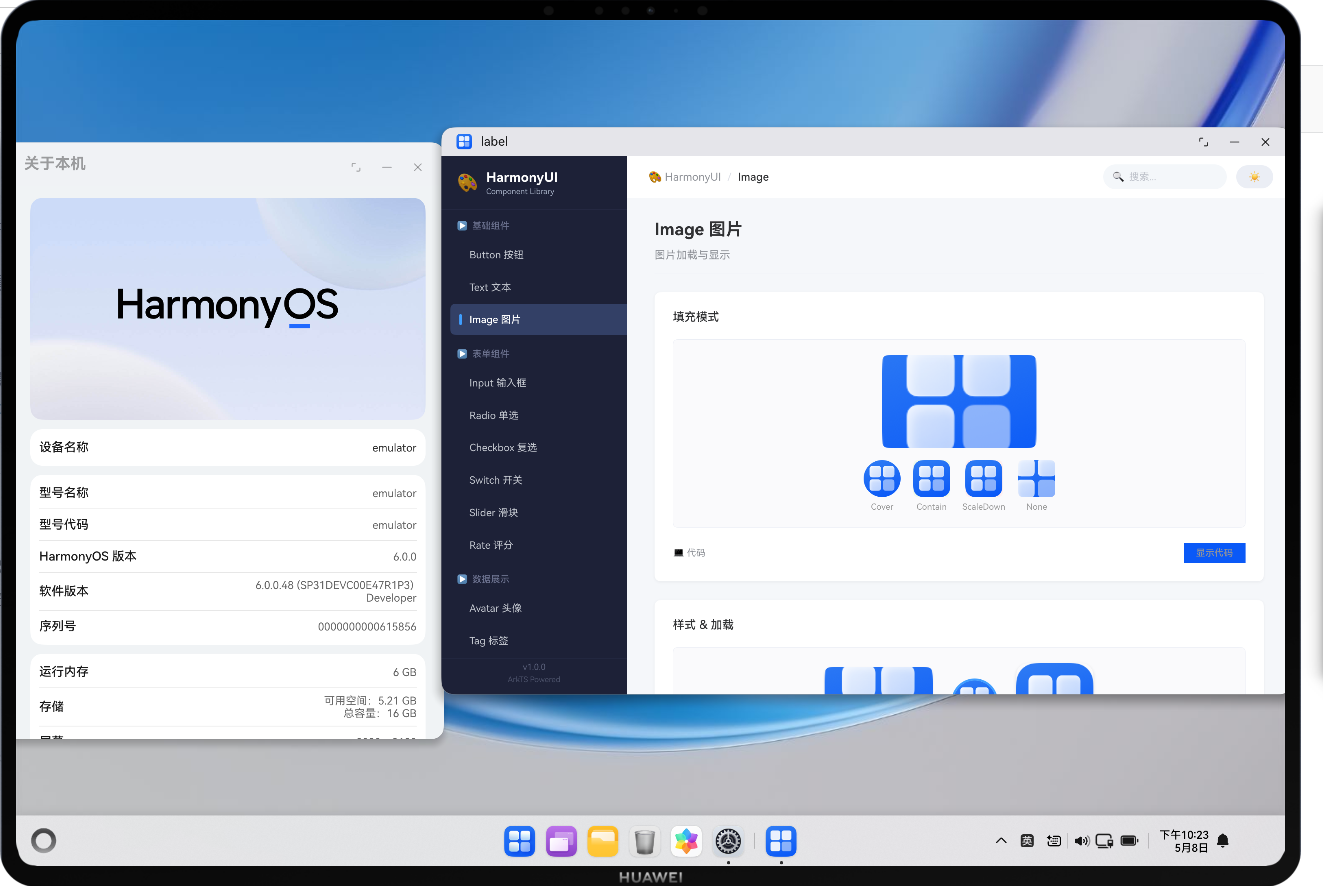
Task: Open the colorful Gallery app in the dock
Action: coord(686,842)
